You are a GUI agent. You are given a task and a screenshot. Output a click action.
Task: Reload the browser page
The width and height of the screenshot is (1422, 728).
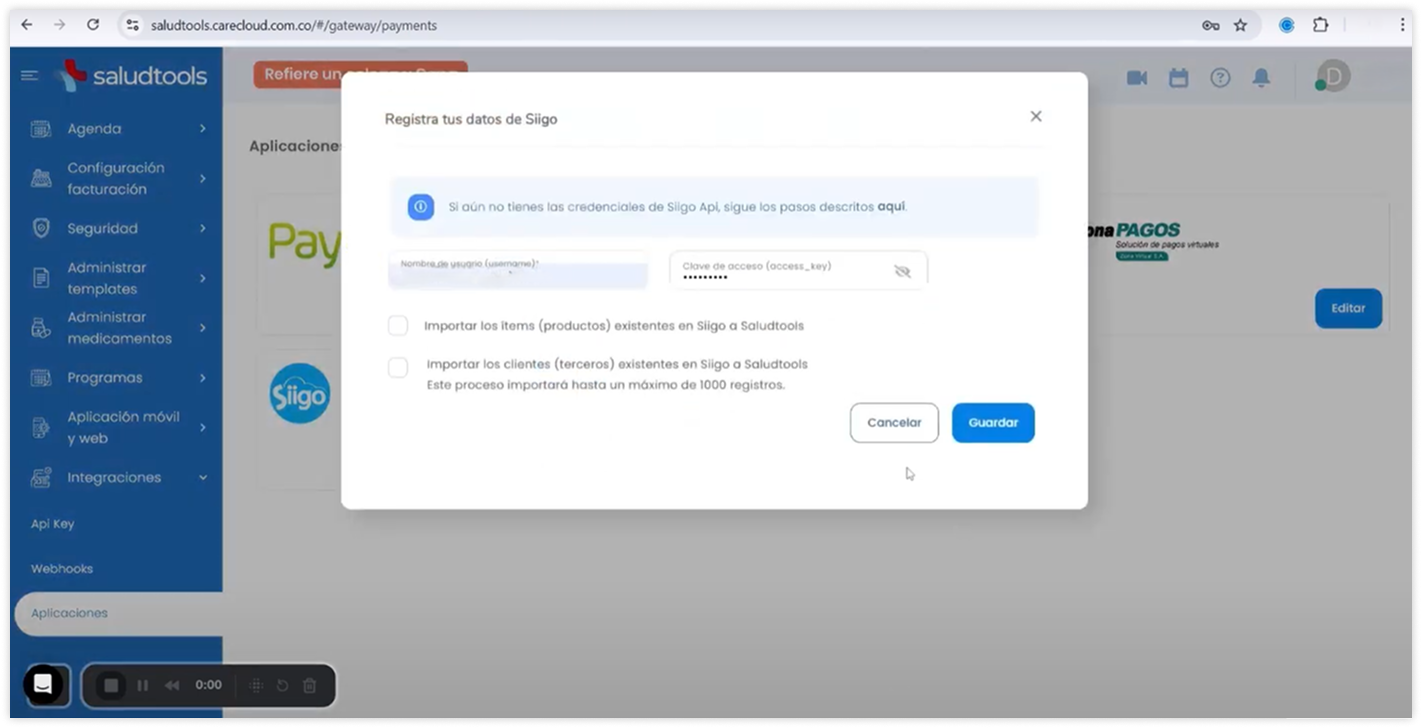93,25
